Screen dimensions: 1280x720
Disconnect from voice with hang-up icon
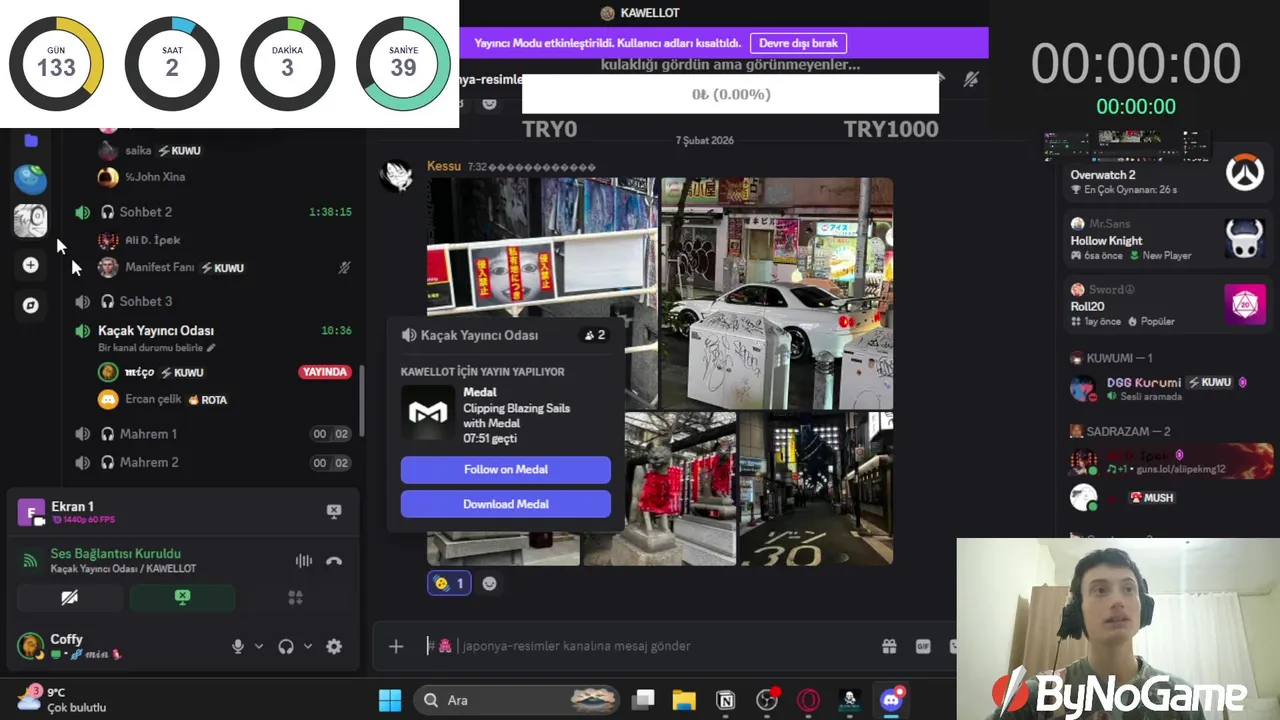point(334,561)
